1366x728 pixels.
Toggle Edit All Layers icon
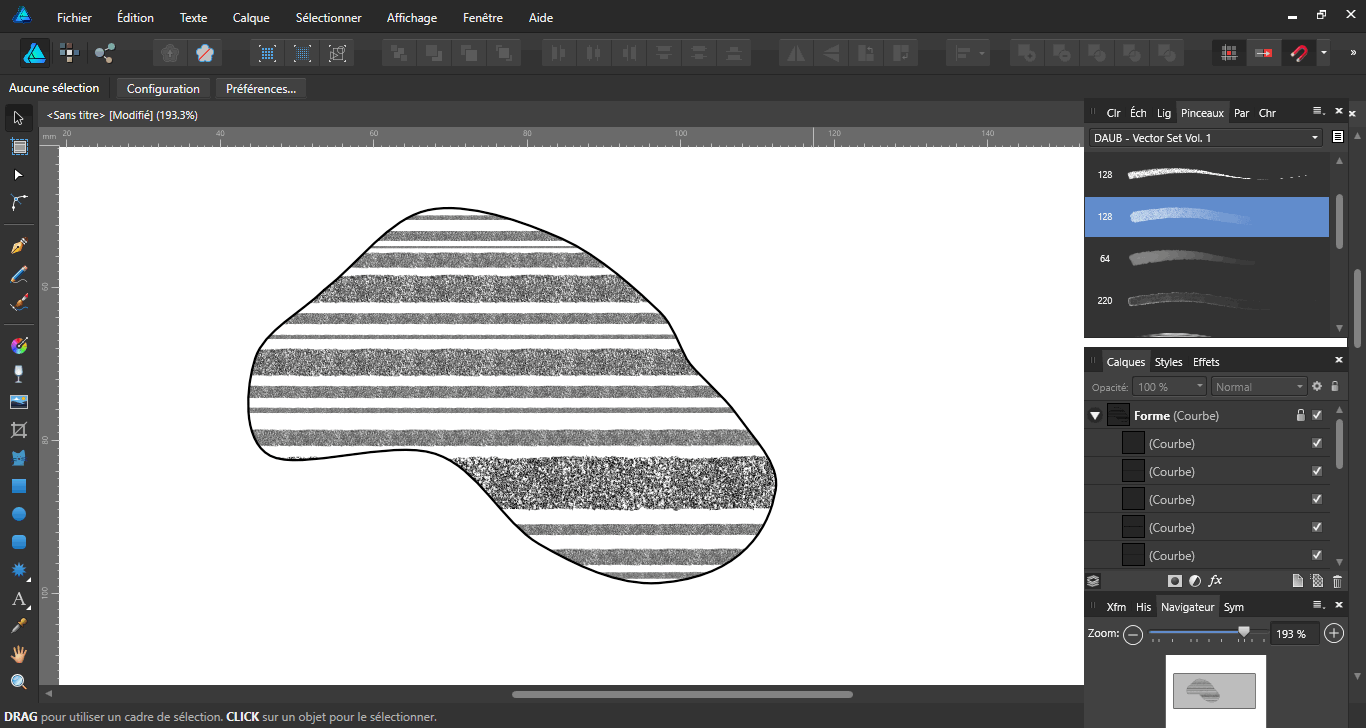tap(1093, 581)
